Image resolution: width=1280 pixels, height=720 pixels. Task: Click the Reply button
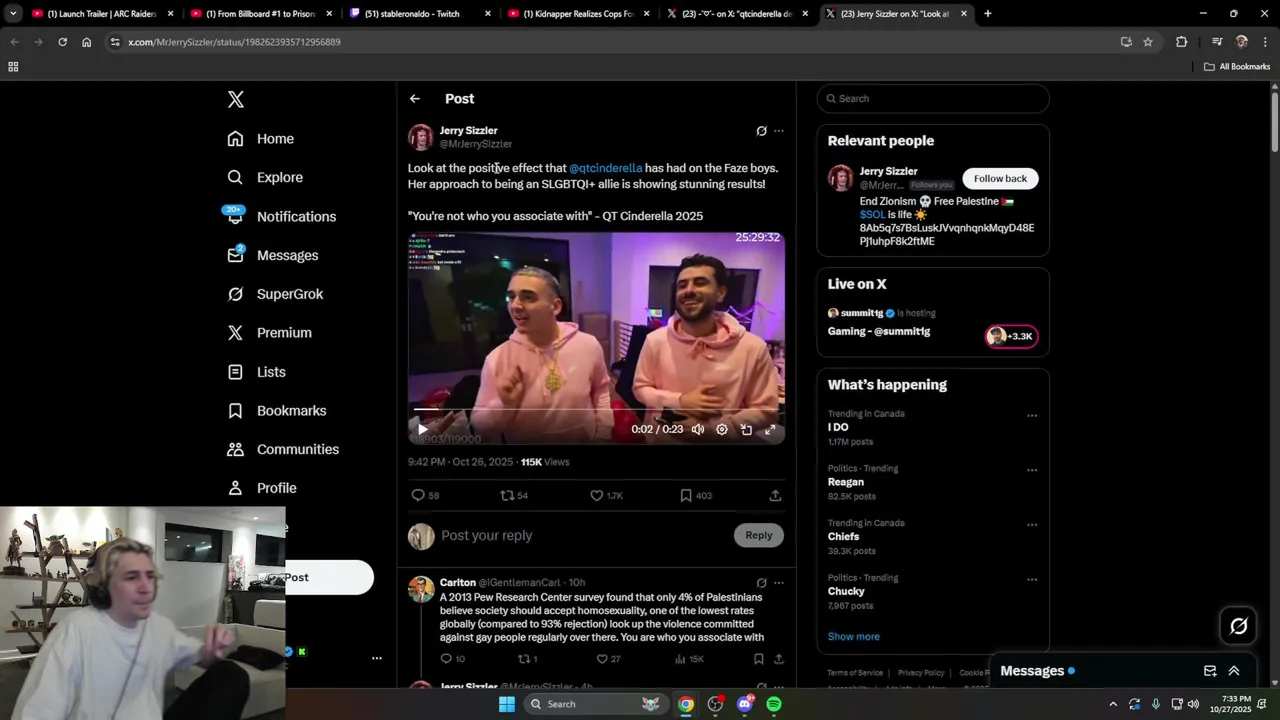(x=759, y=535)
